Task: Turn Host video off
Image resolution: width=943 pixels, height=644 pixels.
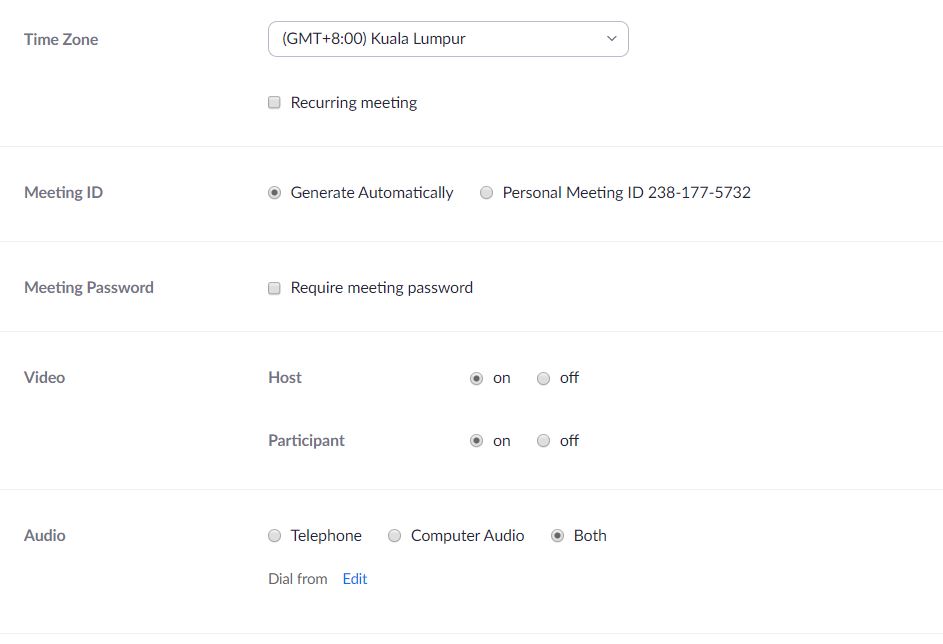Action: point(543,378)
